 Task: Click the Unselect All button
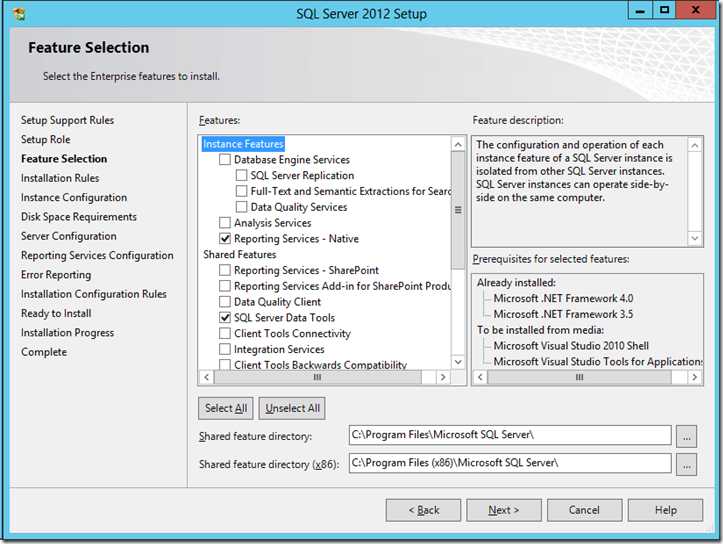tap(292, 408)
